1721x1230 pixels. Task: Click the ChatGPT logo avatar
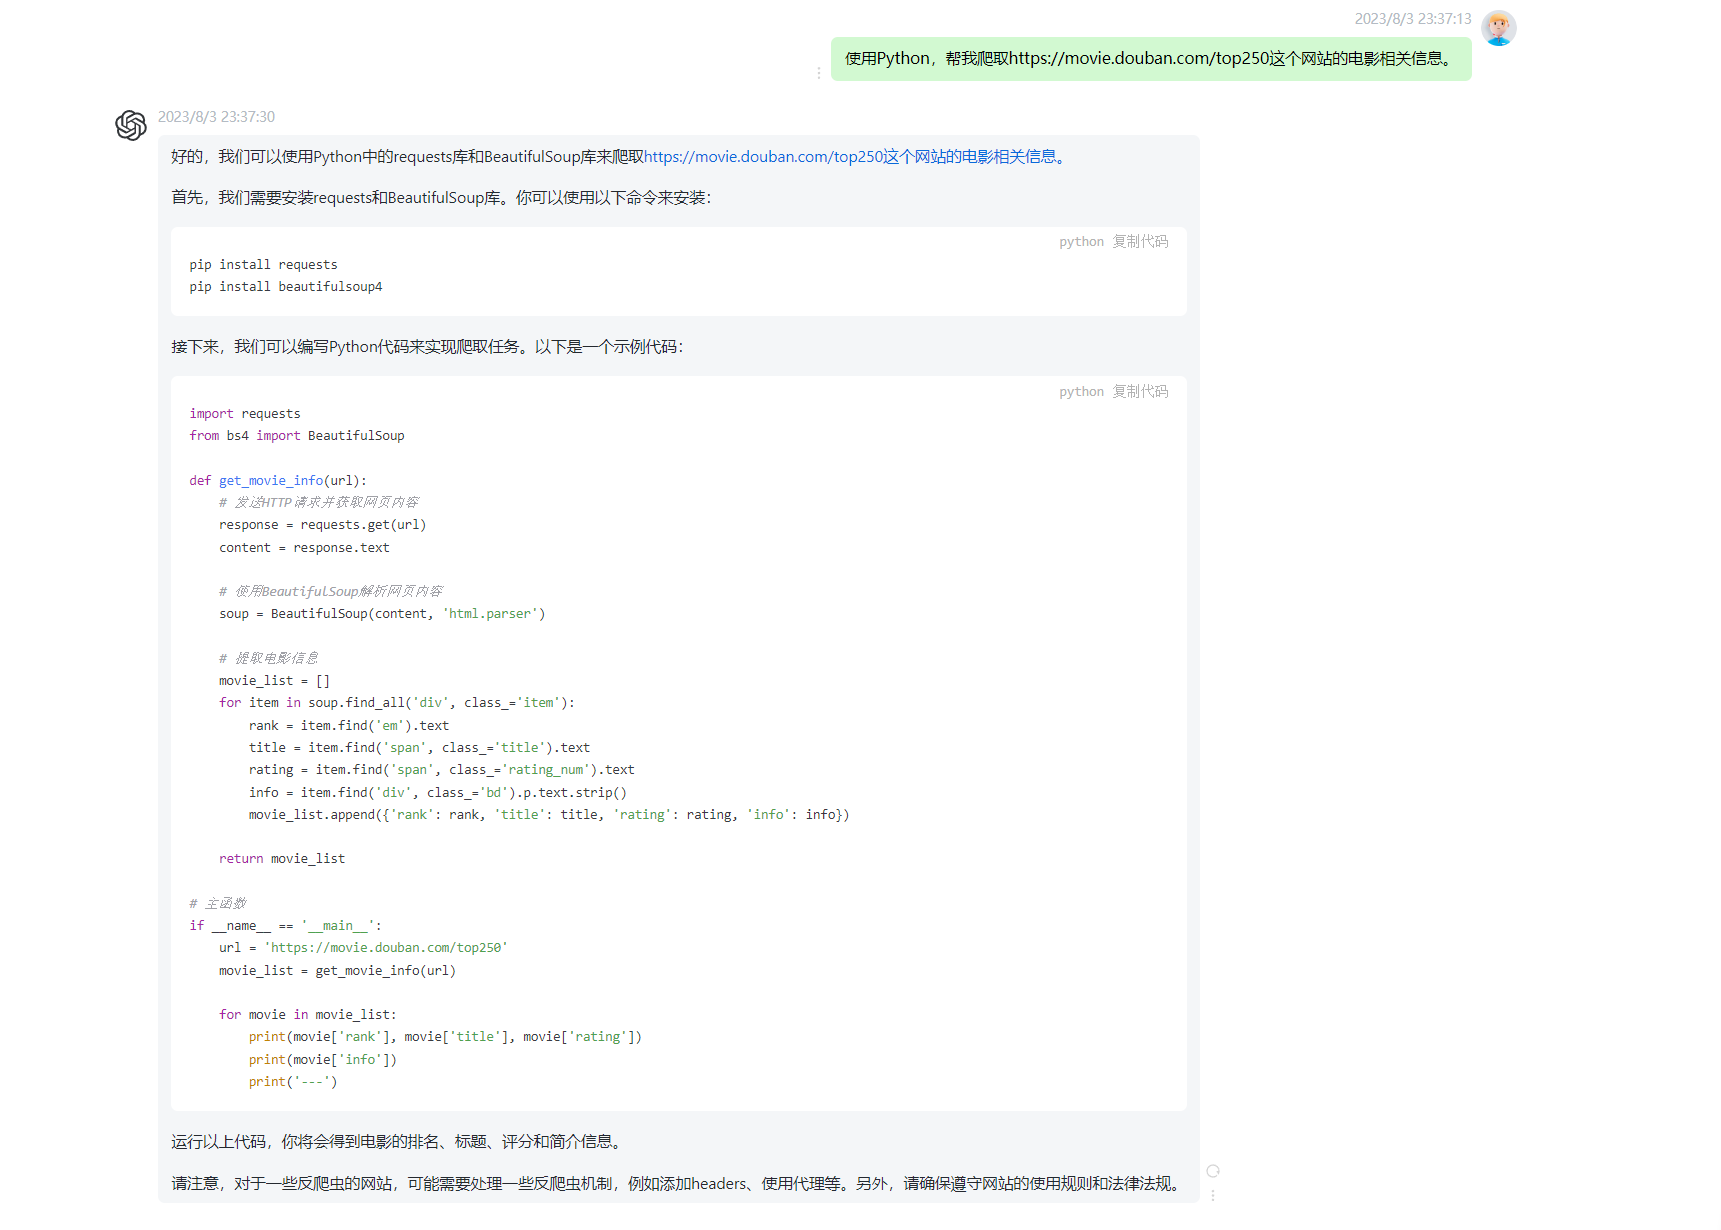pos(131,125)
